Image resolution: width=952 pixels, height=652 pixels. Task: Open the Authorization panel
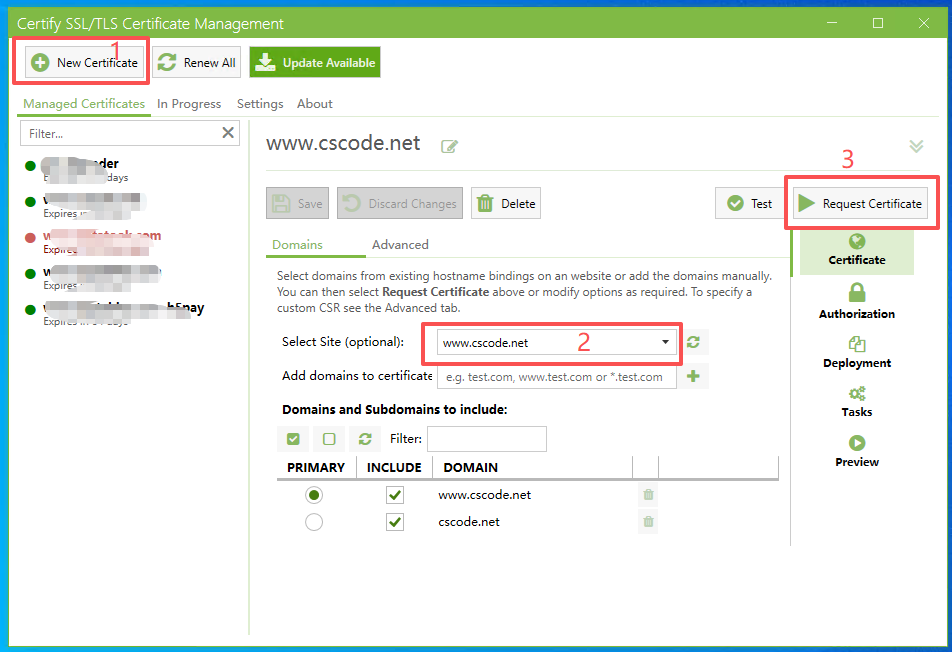(856, 305)
